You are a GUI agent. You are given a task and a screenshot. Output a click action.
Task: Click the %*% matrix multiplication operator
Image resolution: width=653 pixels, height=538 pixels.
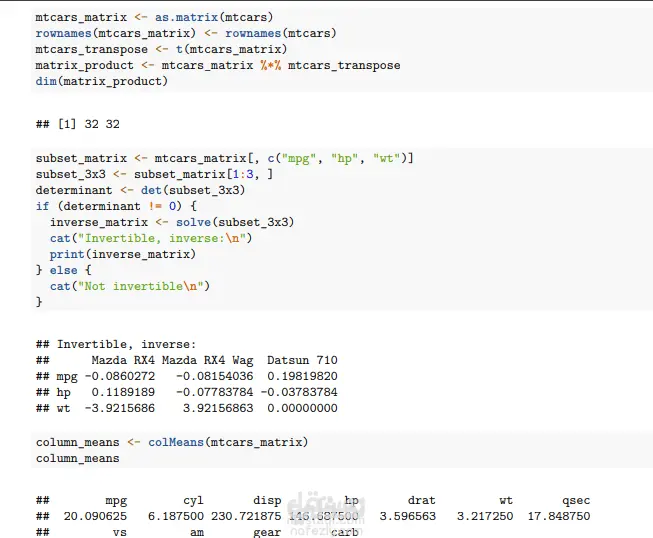[x=271, y=65]
